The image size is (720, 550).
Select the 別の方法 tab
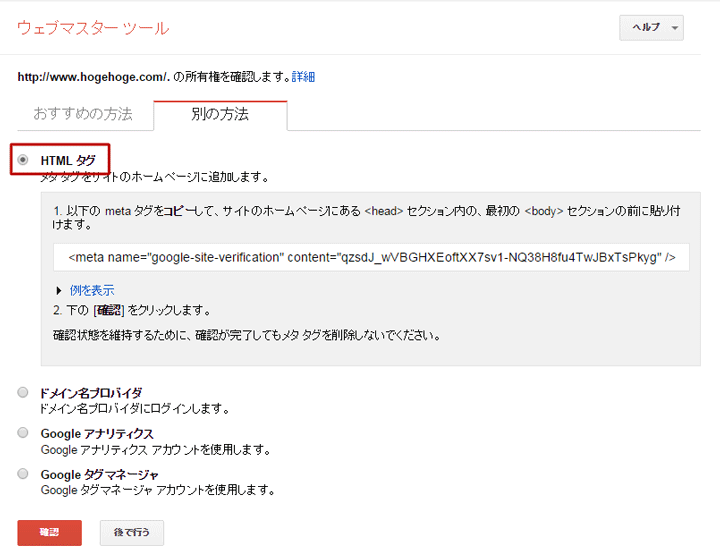[220, 115]
